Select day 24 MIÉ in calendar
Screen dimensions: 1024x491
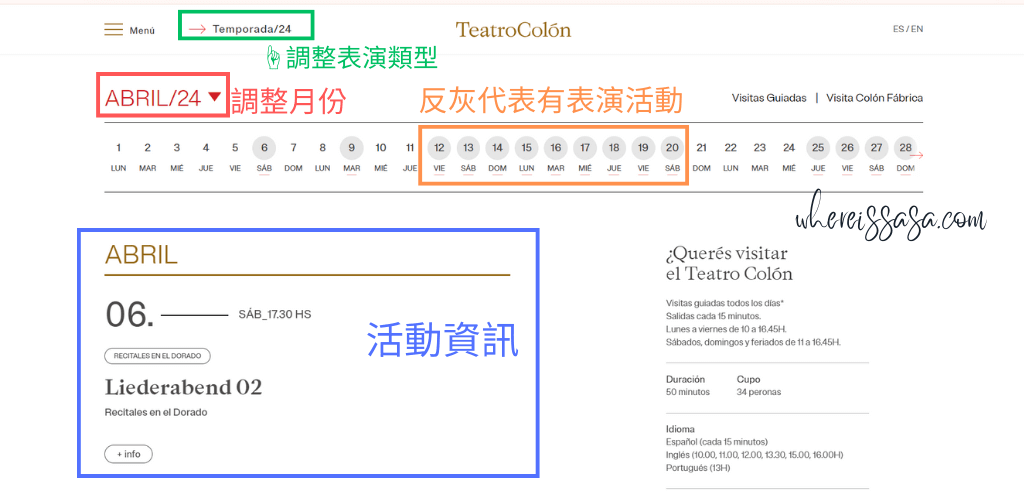789,157
